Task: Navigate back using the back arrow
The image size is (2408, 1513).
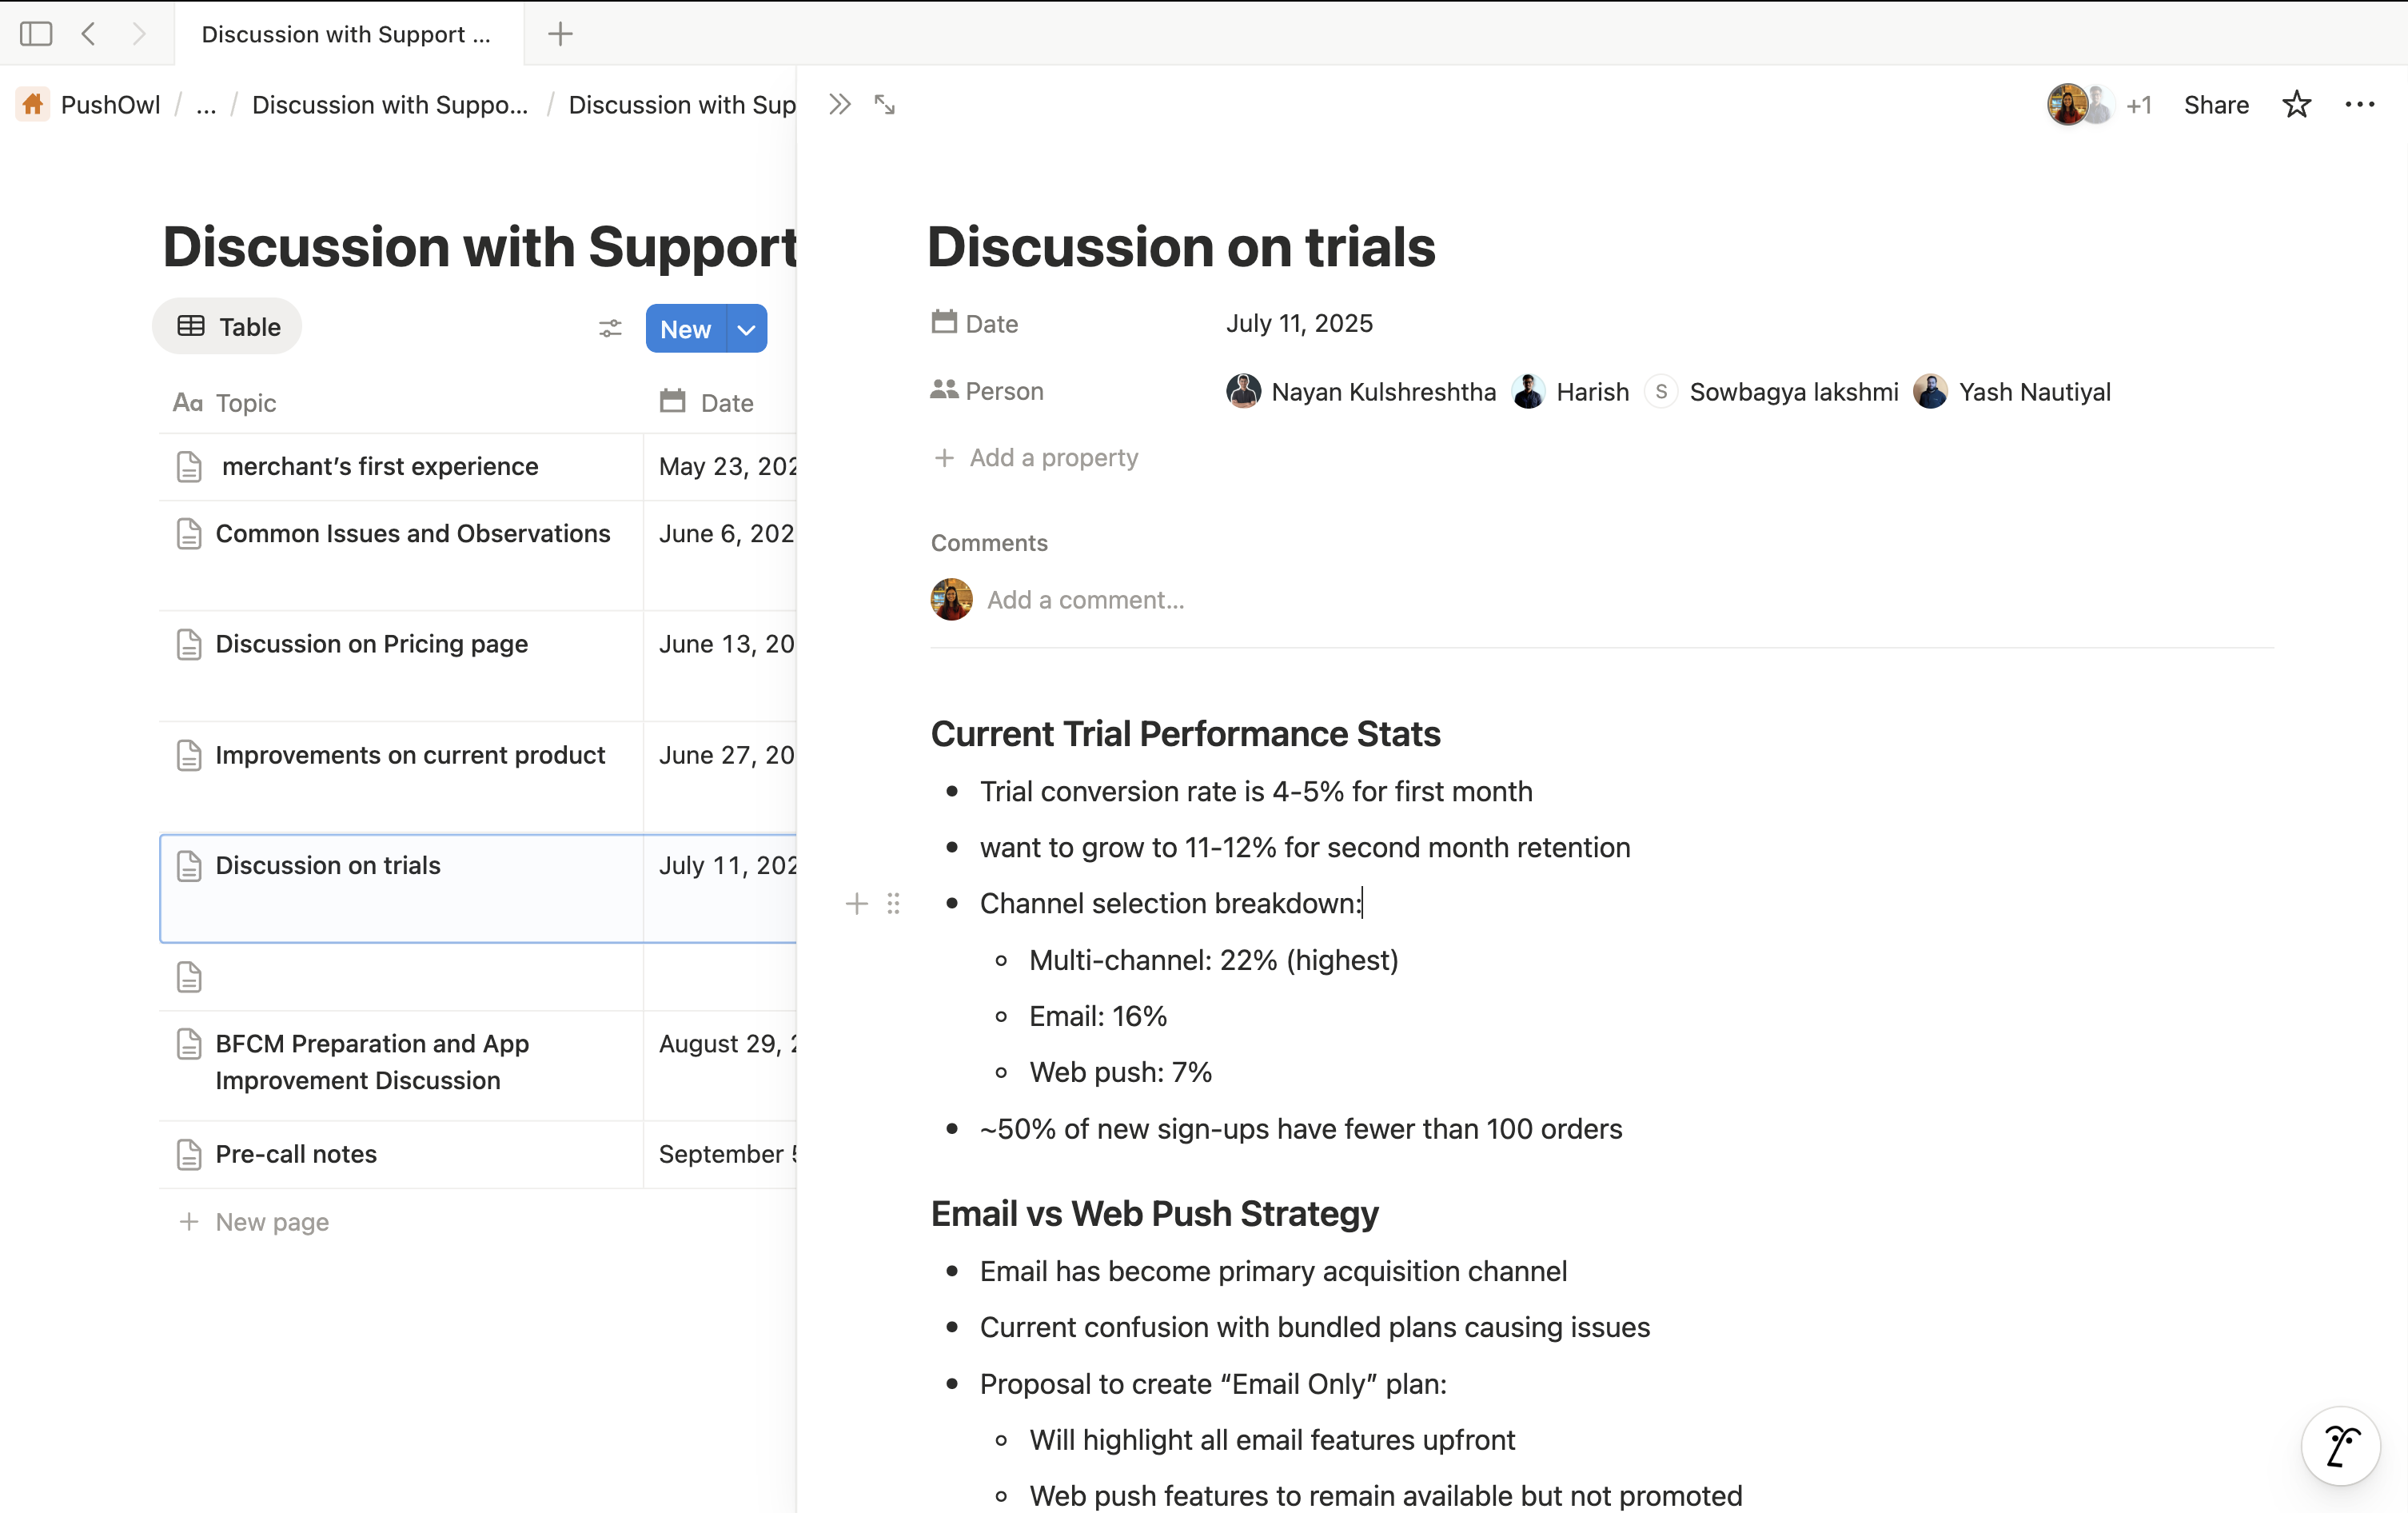Action: (88, 33)
